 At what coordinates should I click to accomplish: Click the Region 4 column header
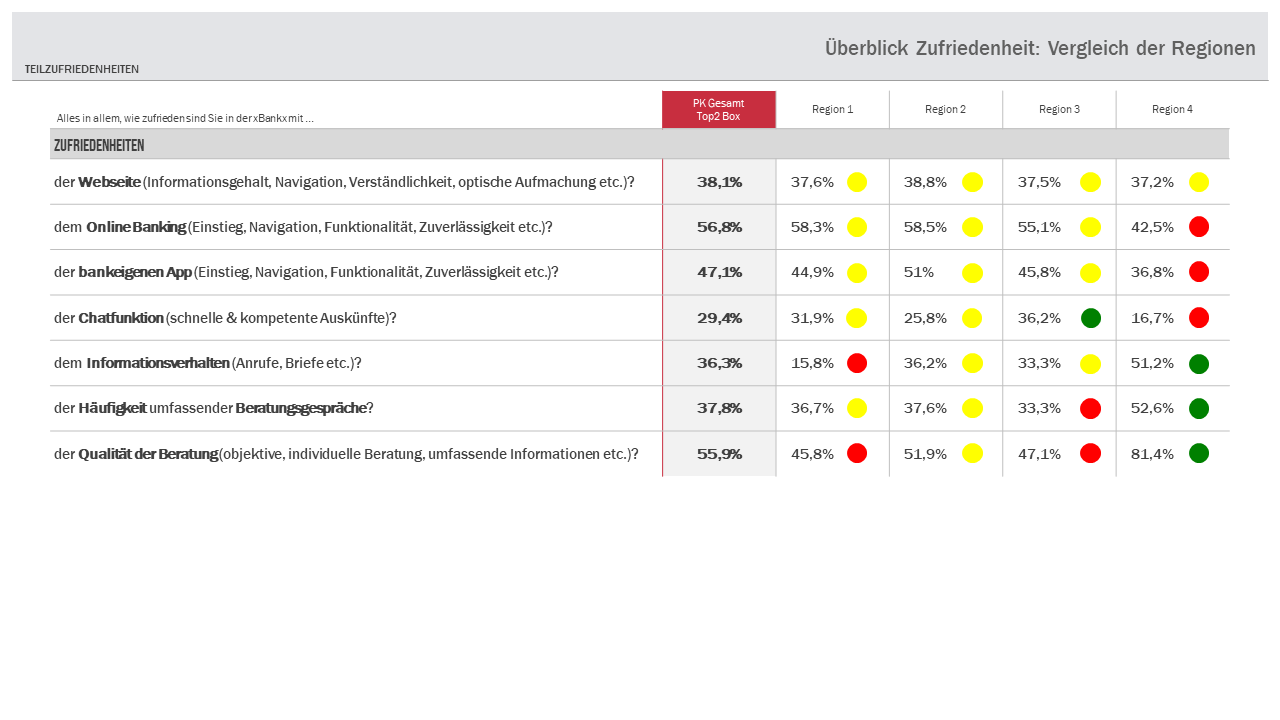pyautogui.click(x=1172, y=110)
